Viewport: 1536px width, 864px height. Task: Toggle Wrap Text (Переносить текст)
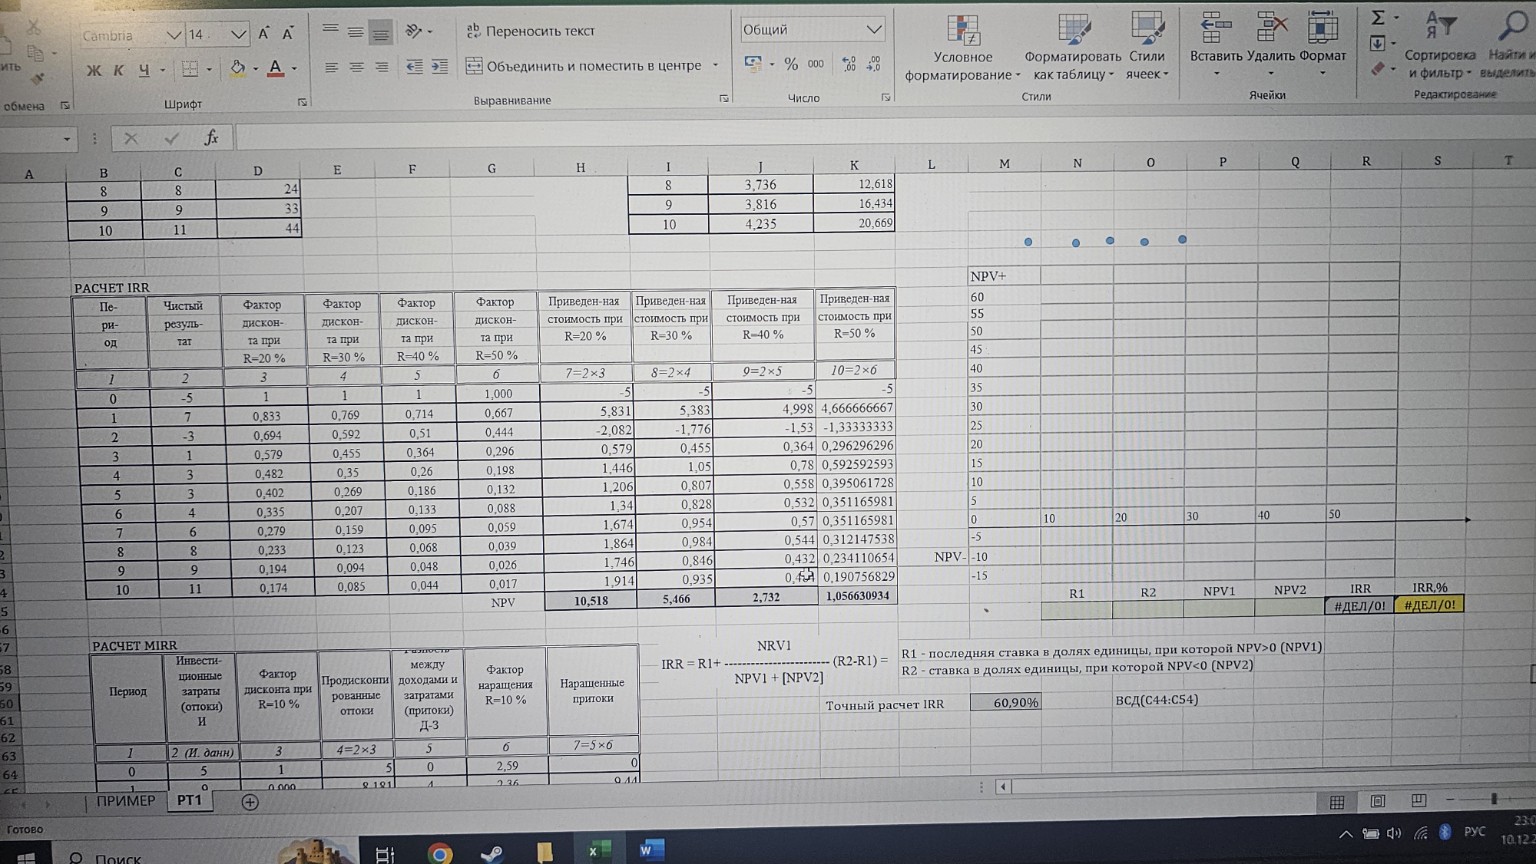(530, 31)
